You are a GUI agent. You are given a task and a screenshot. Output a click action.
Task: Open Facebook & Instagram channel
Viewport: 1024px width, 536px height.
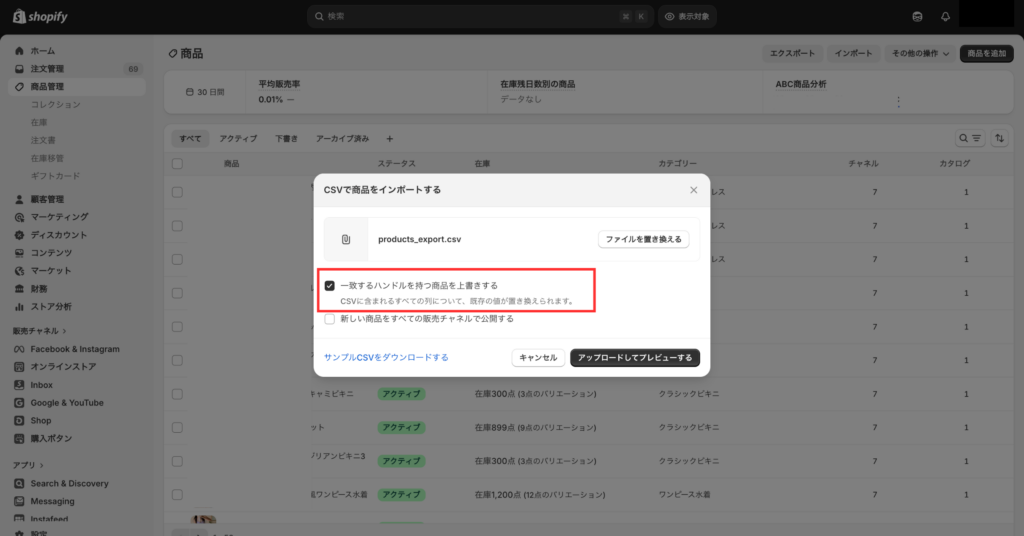[76, 349]
